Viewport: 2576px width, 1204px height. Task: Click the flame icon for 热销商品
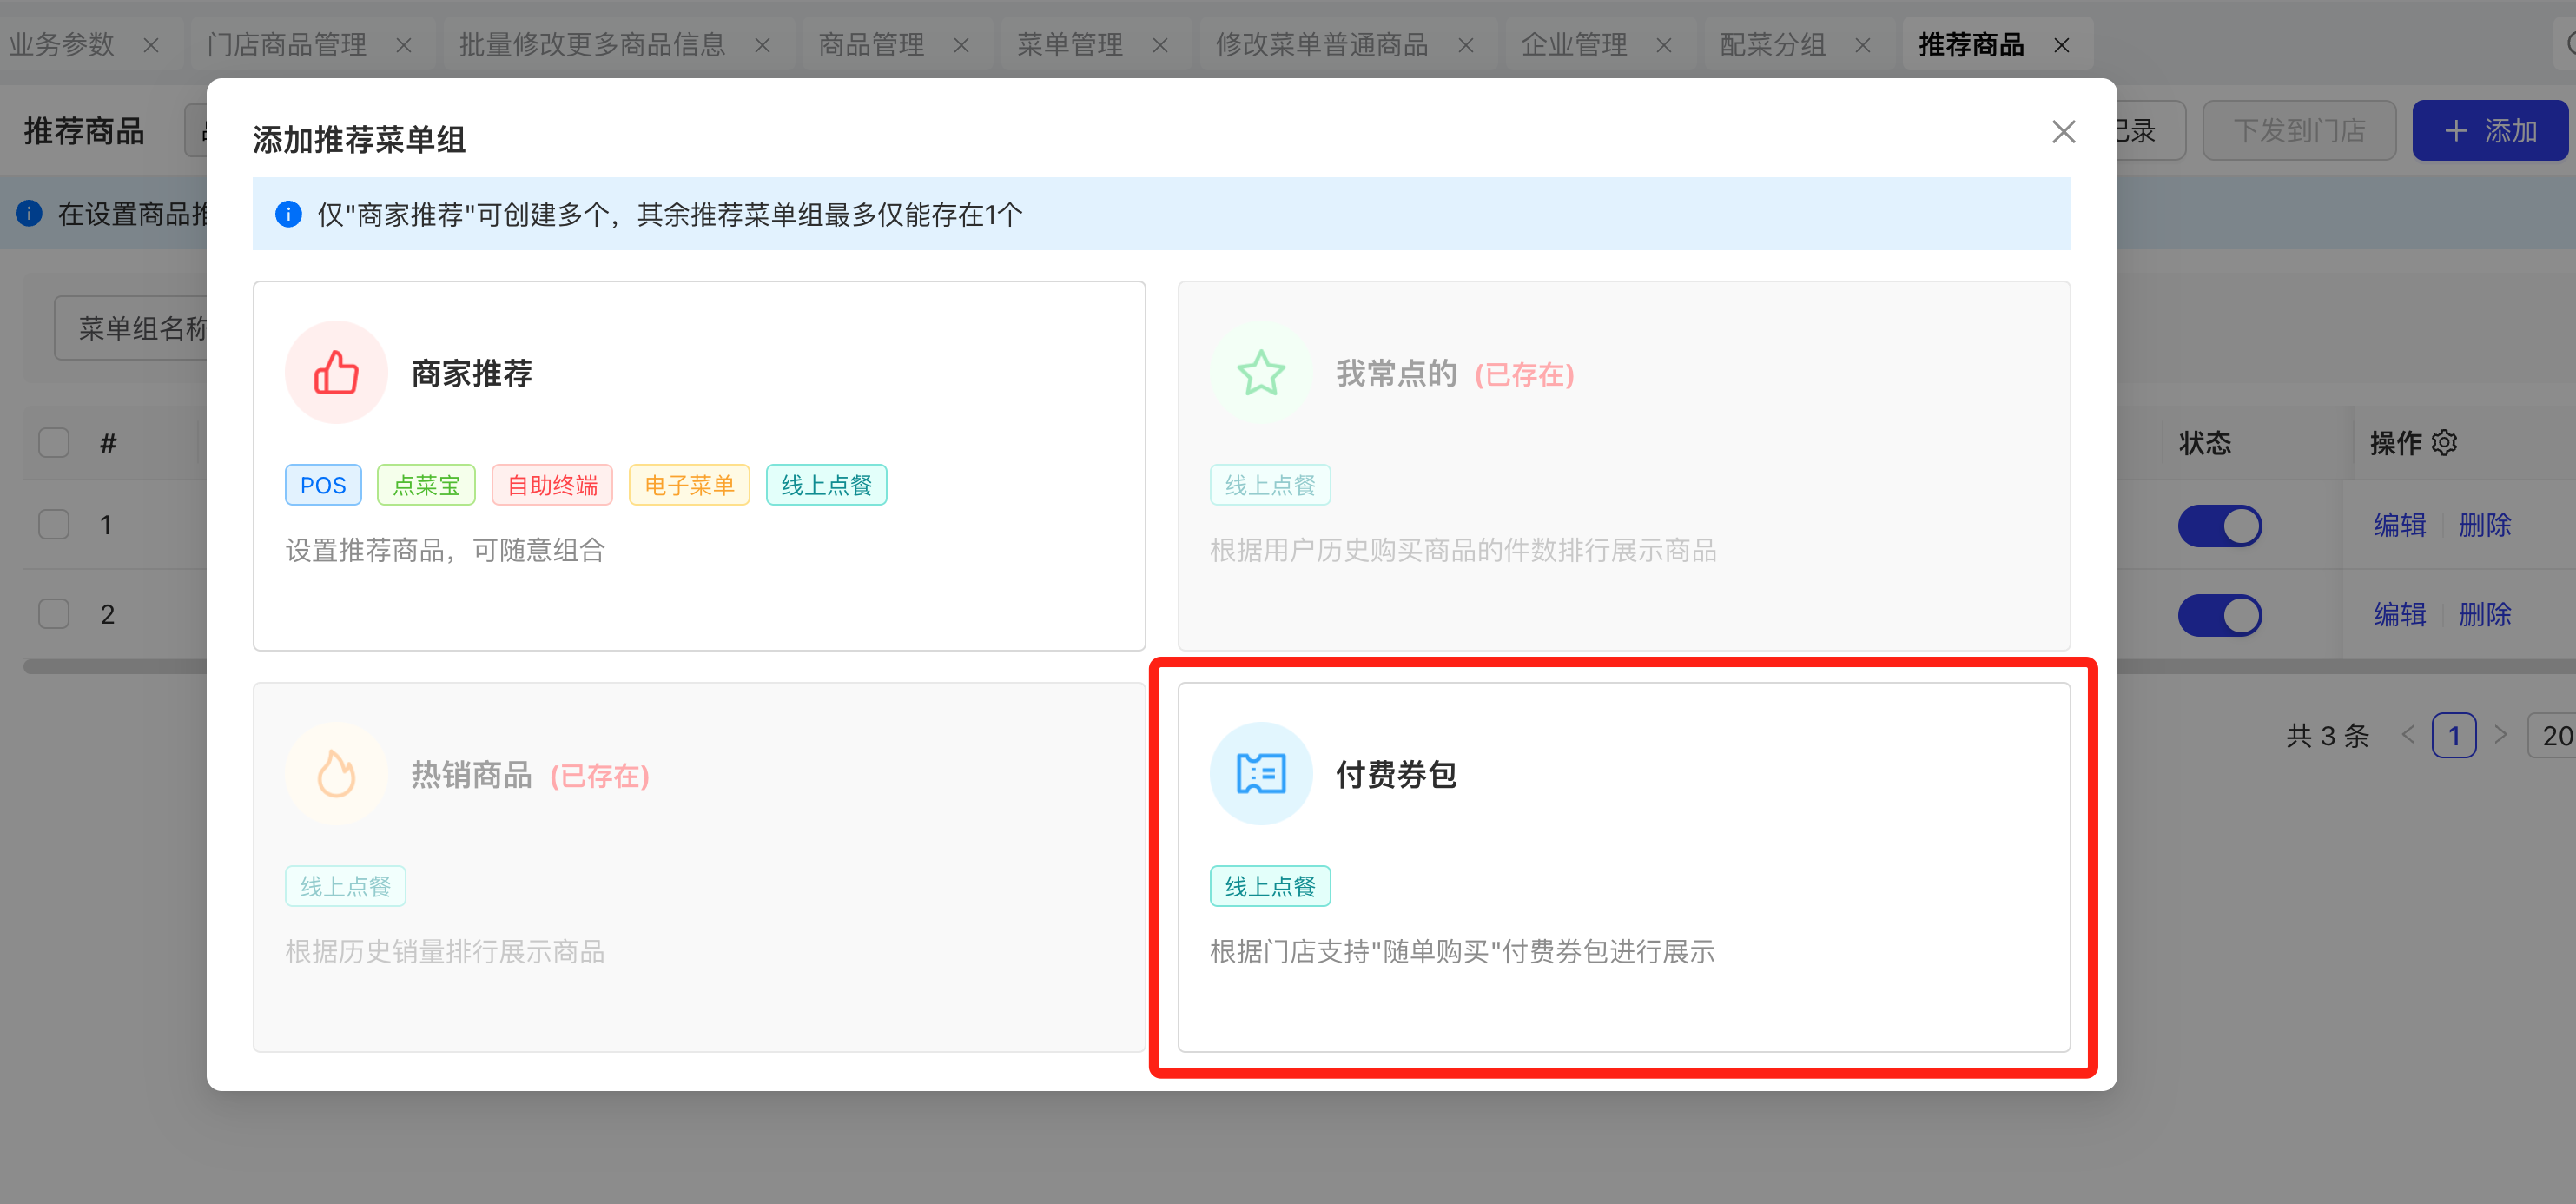point(336,774)
